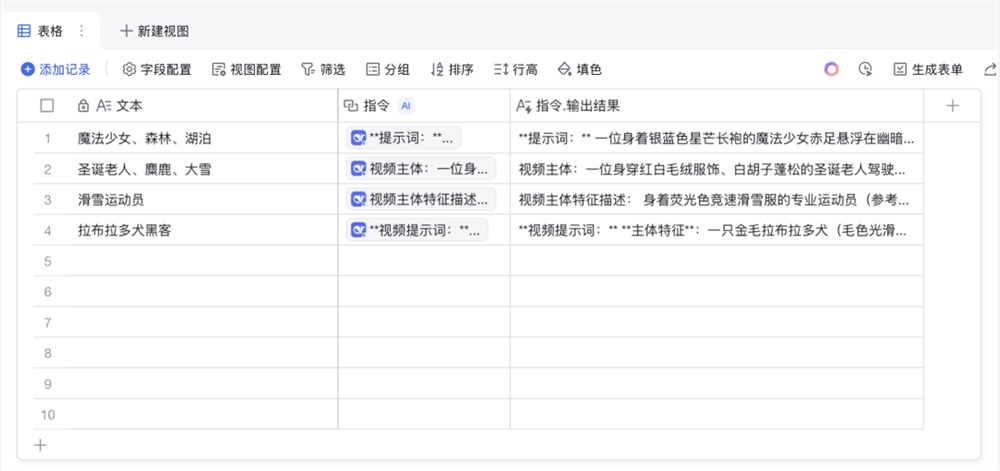The image size is (1000, 471).
Task: Select empty row number 10
Action: click(x=48, y=415)
